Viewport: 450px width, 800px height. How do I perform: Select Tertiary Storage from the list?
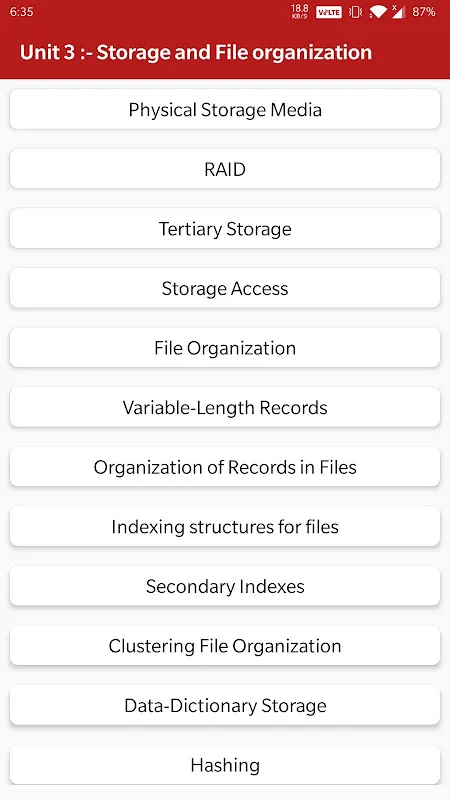click(x=225, y=229)
